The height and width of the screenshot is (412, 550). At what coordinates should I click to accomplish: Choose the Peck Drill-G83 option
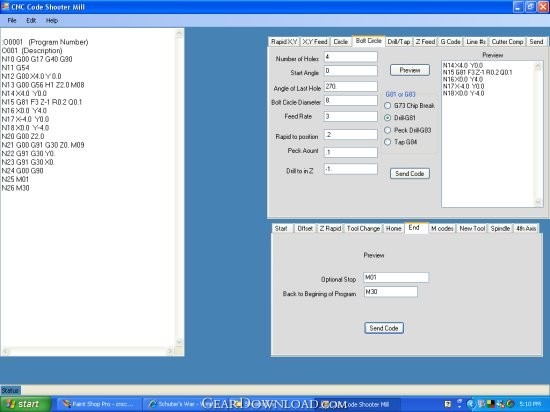click(388, 130)
